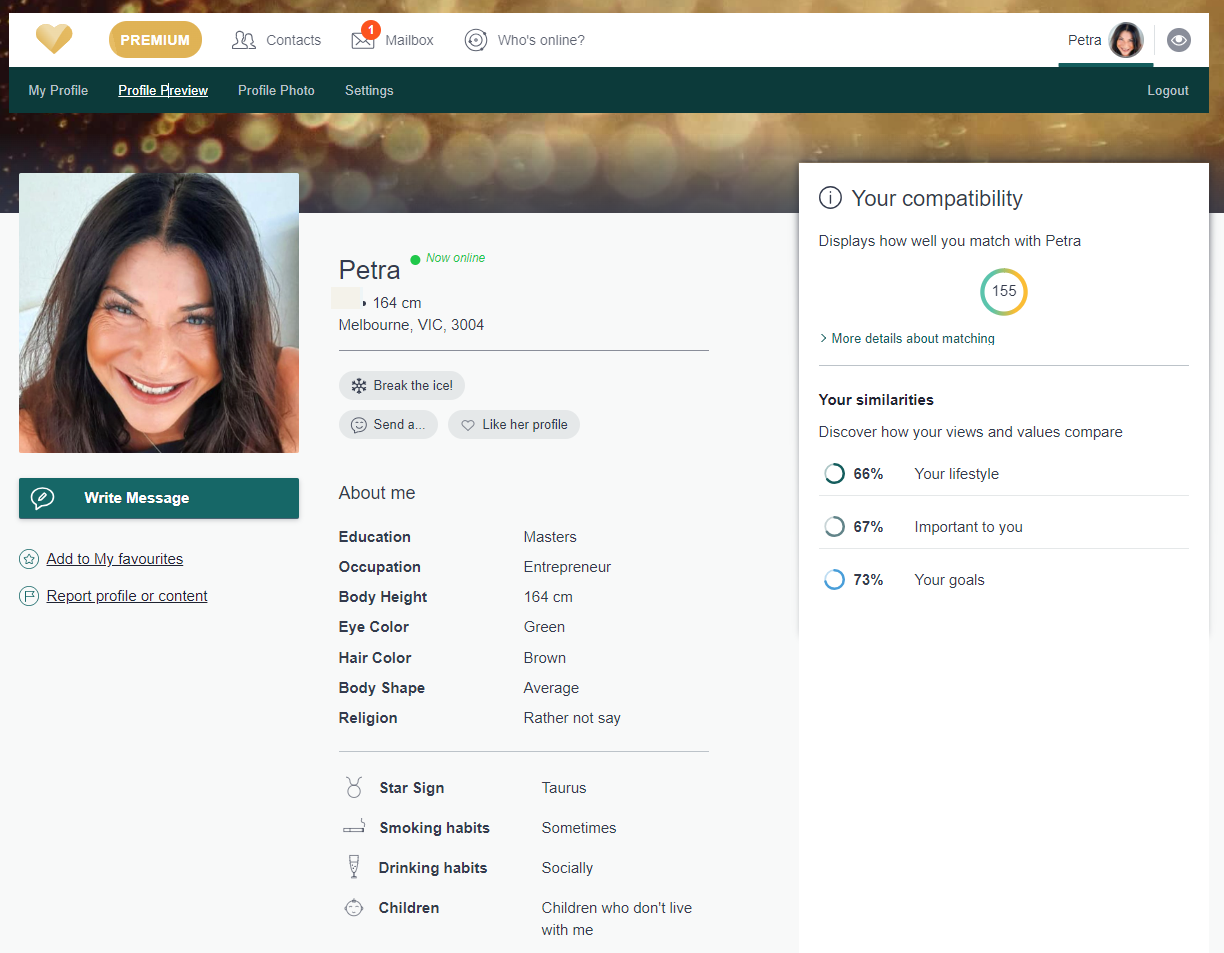Click the snowflake icon on Break the ice

click(358, 385)
